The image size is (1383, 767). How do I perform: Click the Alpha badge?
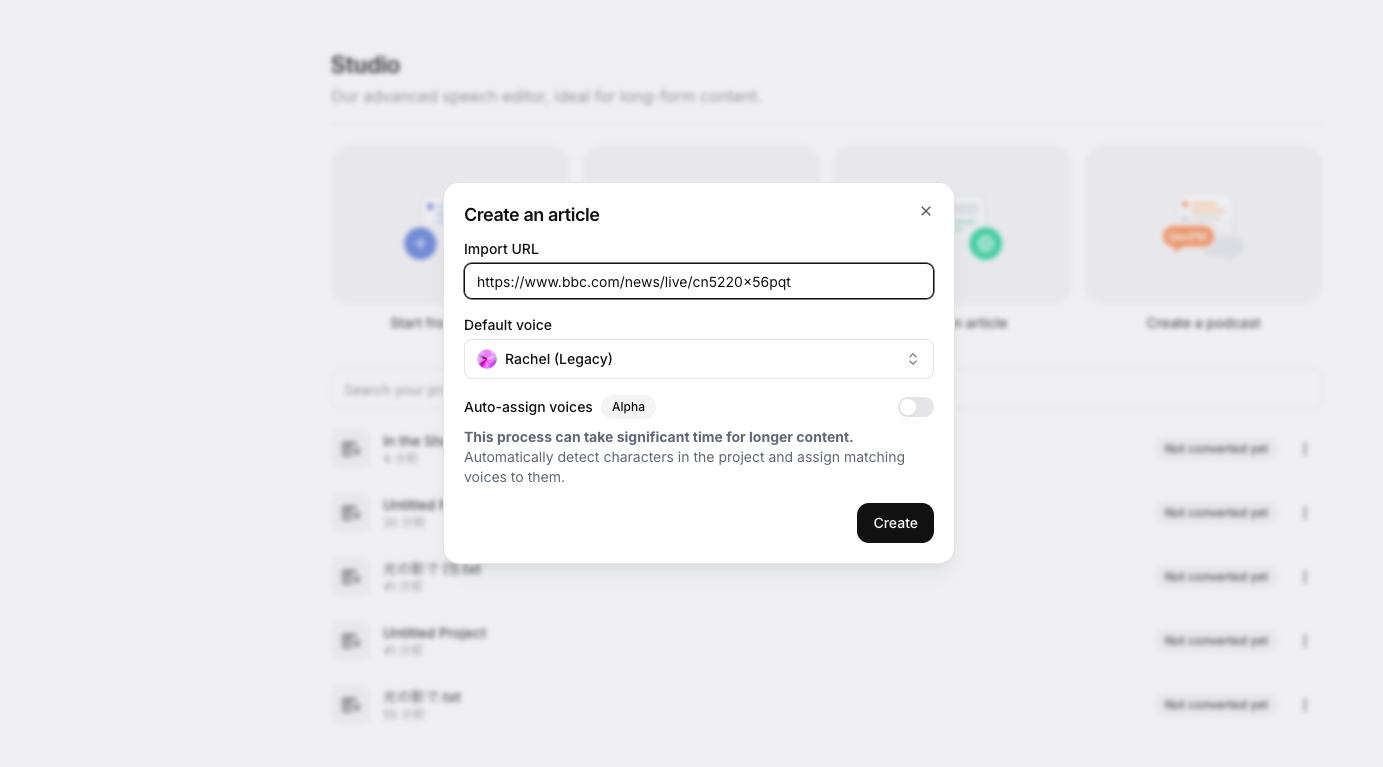point(628,407)
